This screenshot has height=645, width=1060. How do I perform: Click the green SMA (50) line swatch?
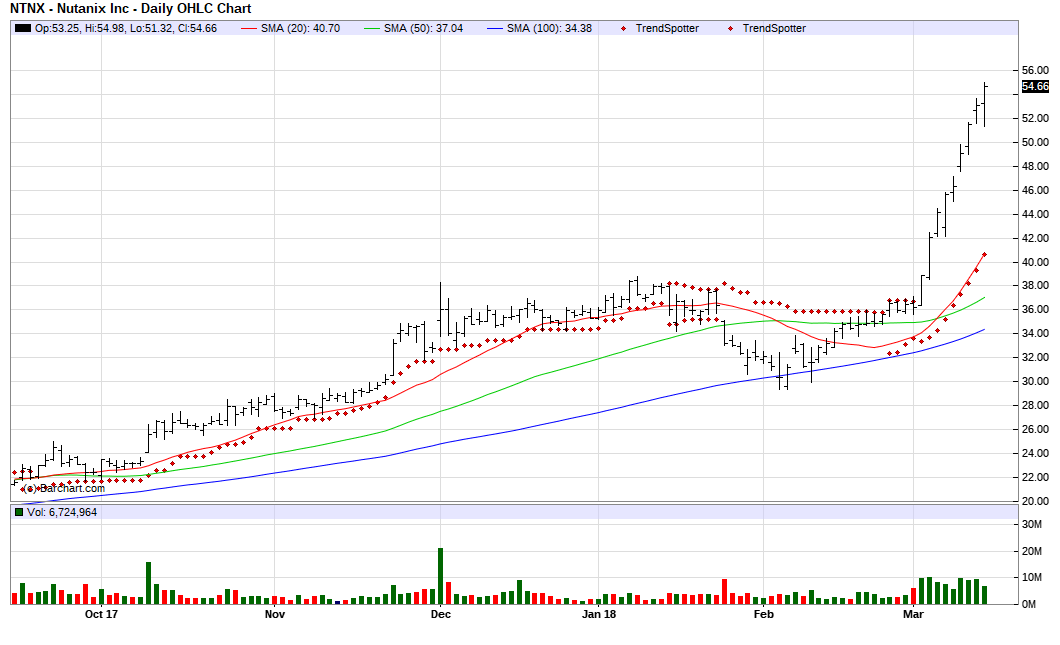coord(372,28)
